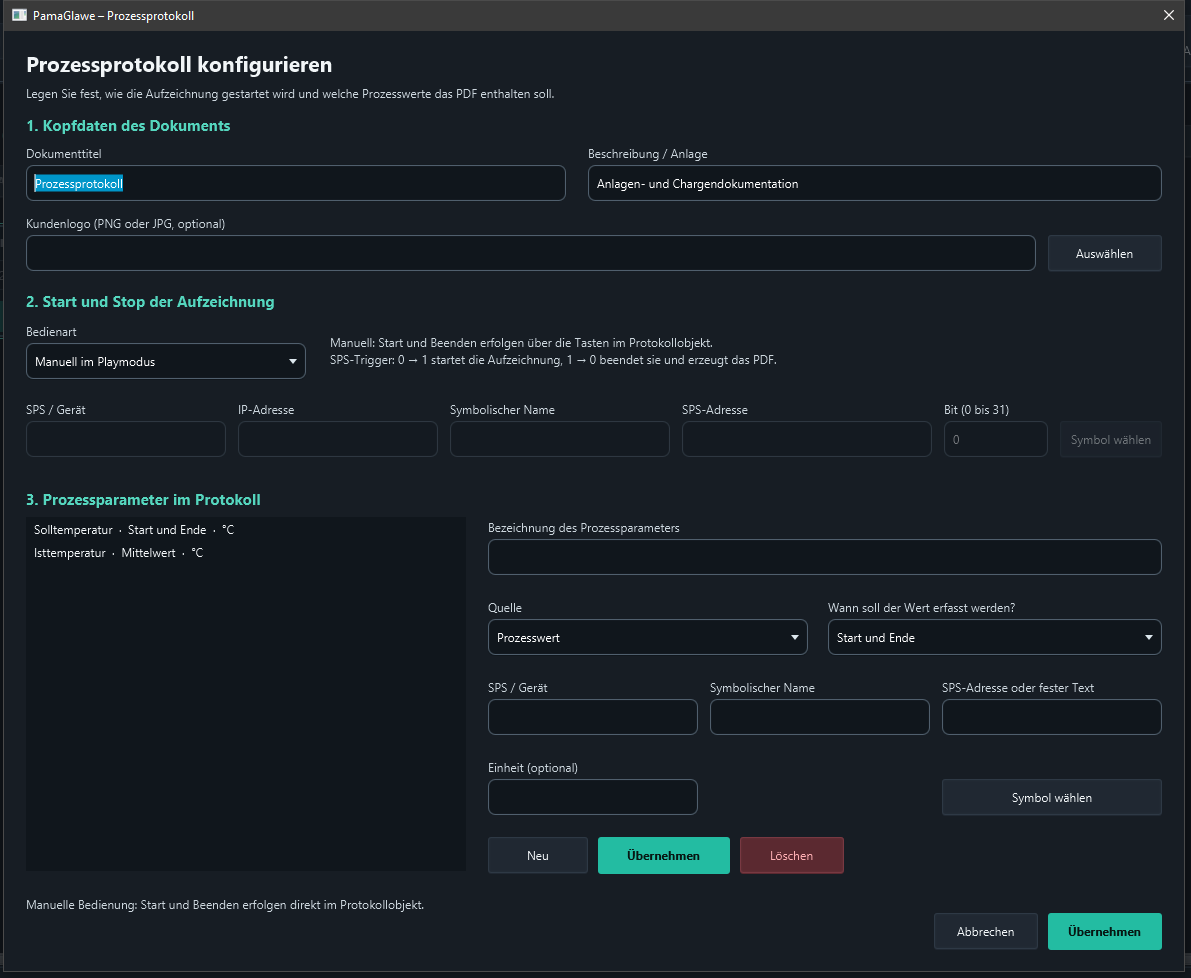The width and height of the screenshot is (1191, 978).
Task: Click SPS / Gerät field in section 3
Action: coord(592,717)
